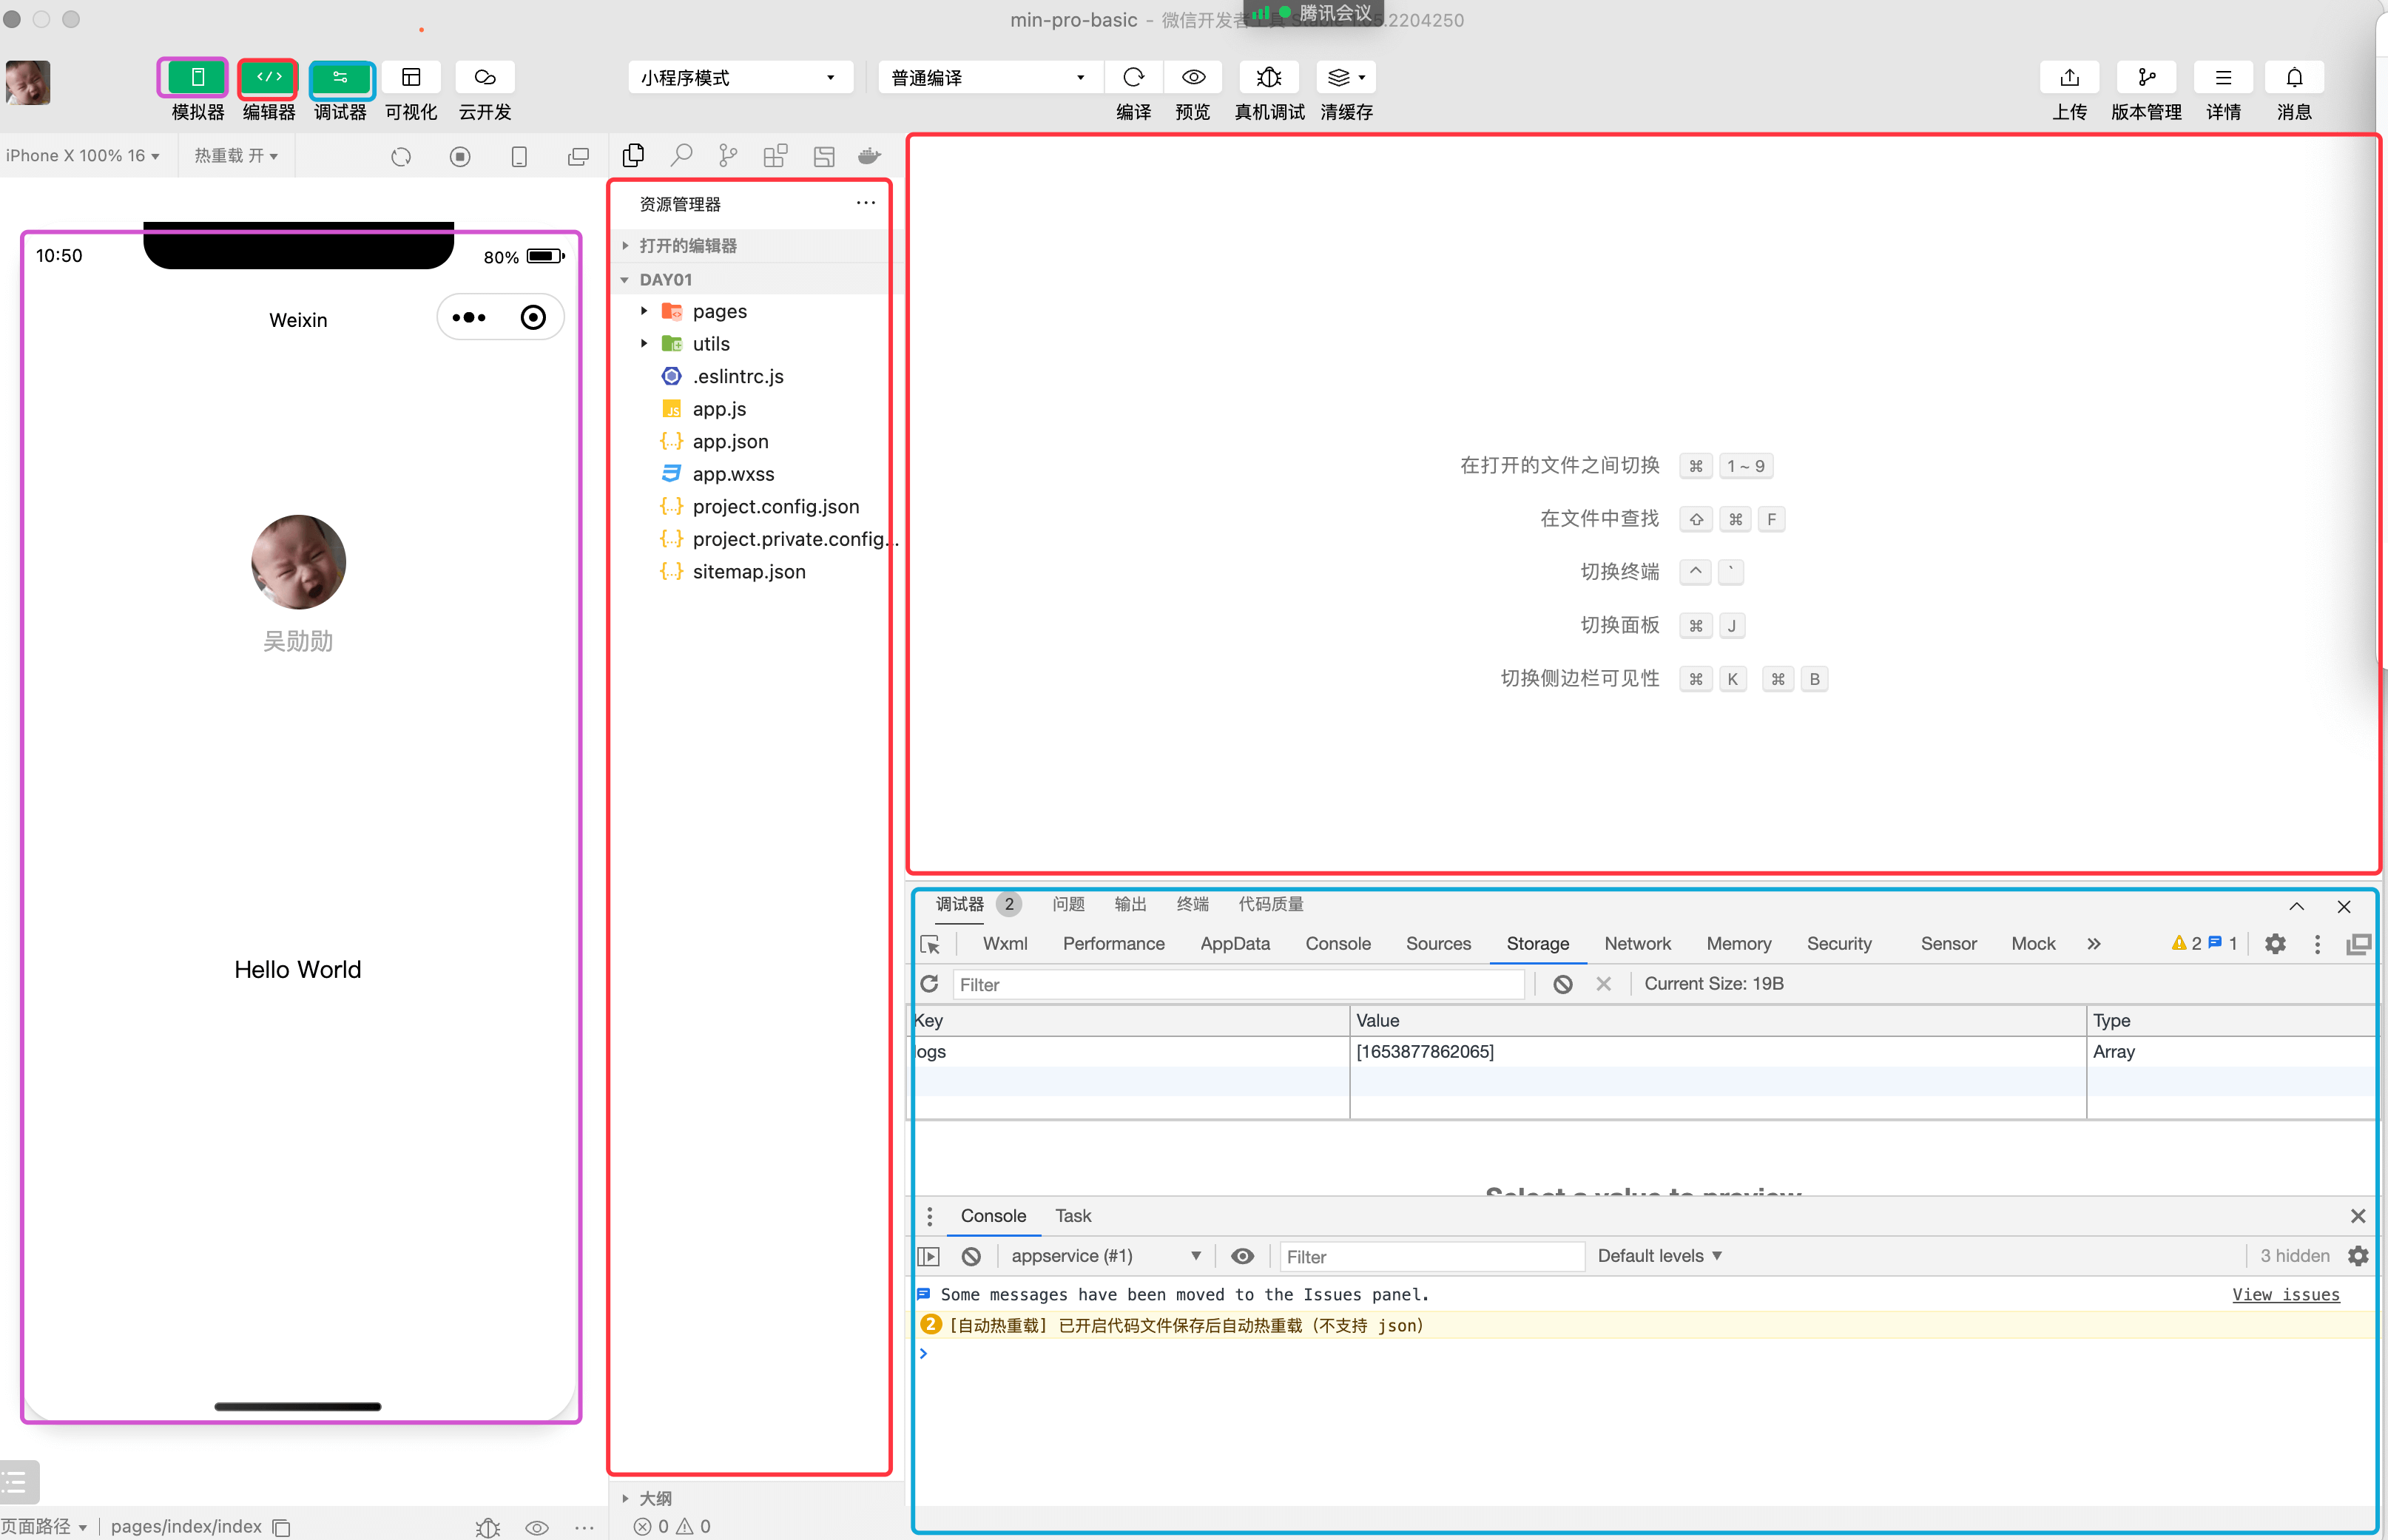Viewport: 2388px width, 1540px height.
Task: Toggle the 调试器 debugger panel button
Action: pos(340,78)
